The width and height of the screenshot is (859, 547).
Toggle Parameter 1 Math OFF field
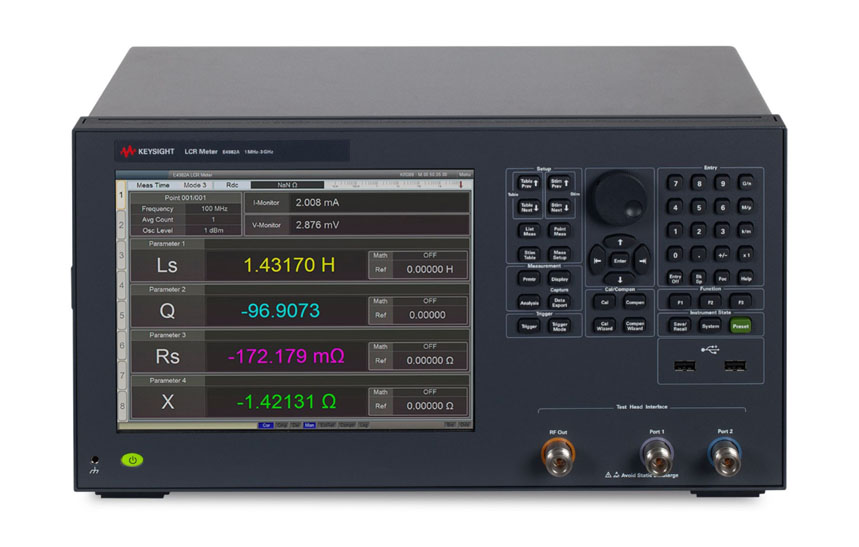tap(429, 255)
